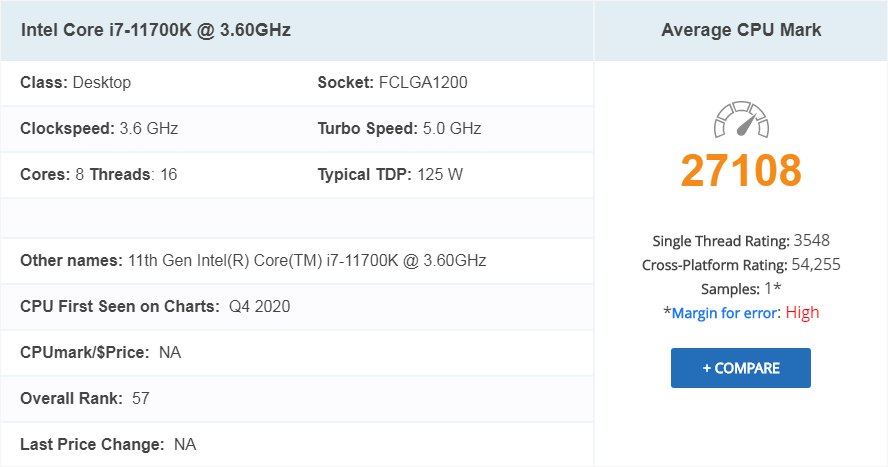Click the Clockspeed 3.6 GHz entry
The image size is (888, 467).
pyautogui.click(x=99, y=128)
